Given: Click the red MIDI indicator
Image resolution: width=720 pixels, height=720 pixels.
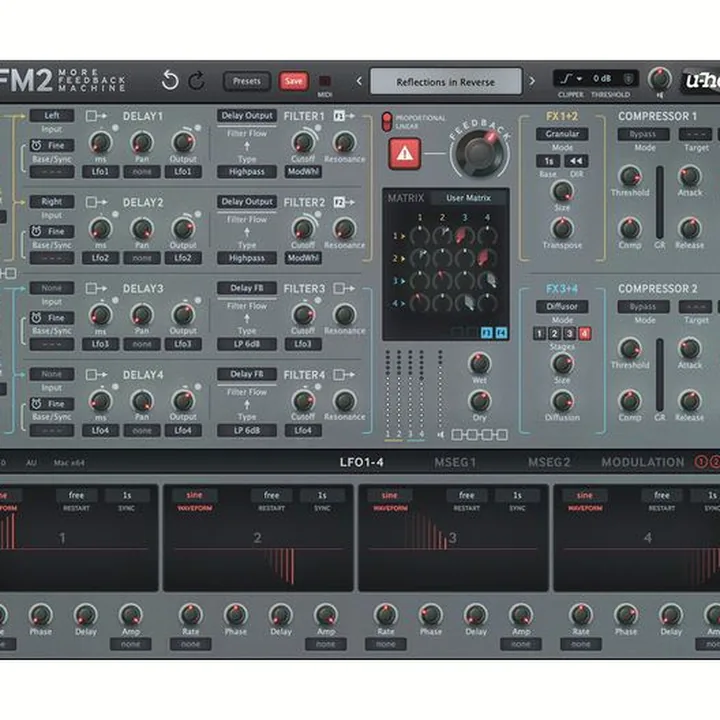Looking at the screenshot, I should pyautogui.click(x=325, y=81).
